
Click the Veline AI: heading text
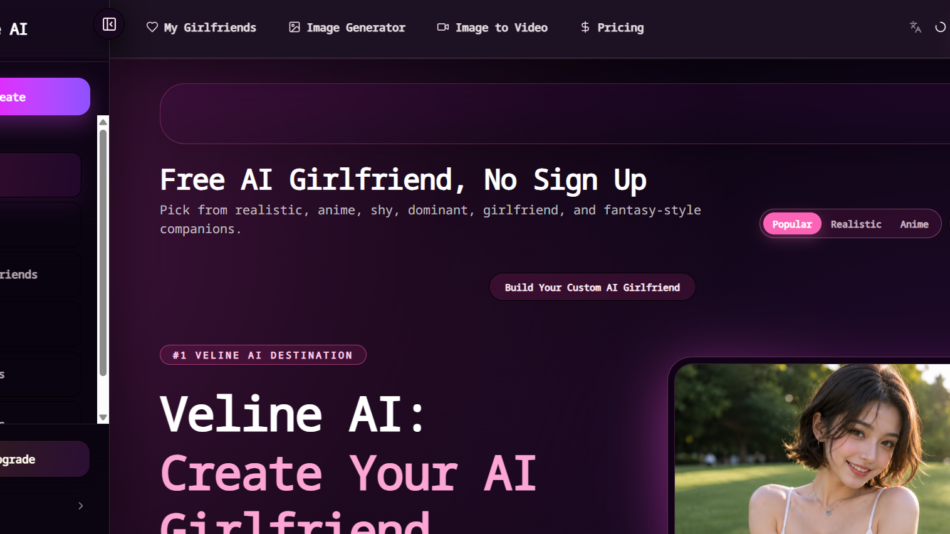(x=293, y=414)
